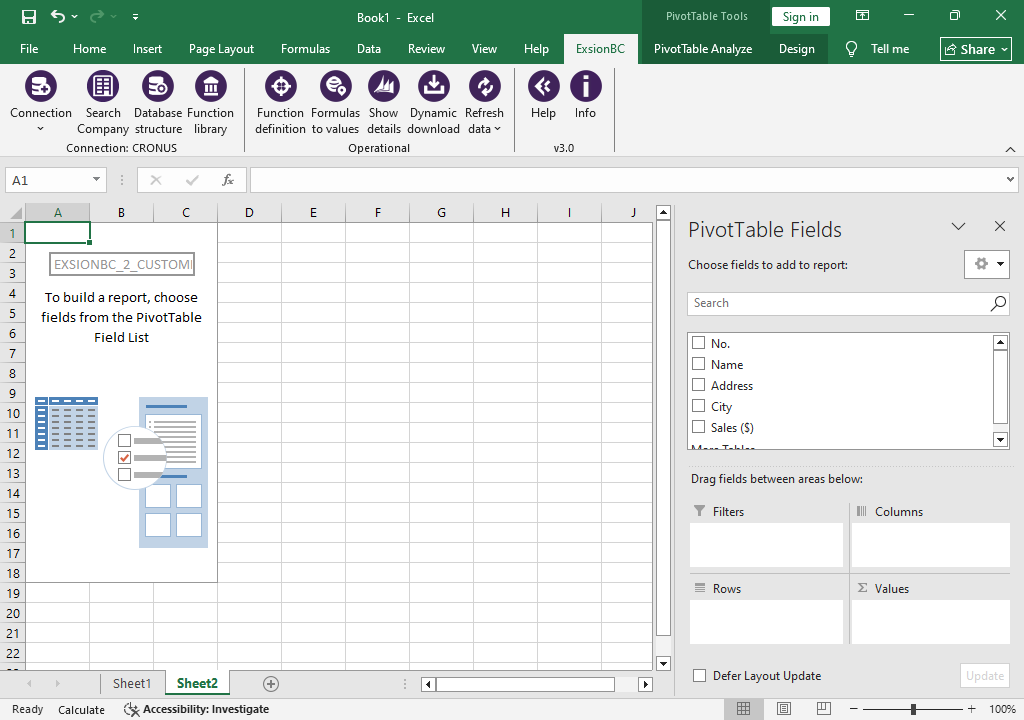
Task: Switch to the PivotTable Analyze tab
Action: point(703,49)
